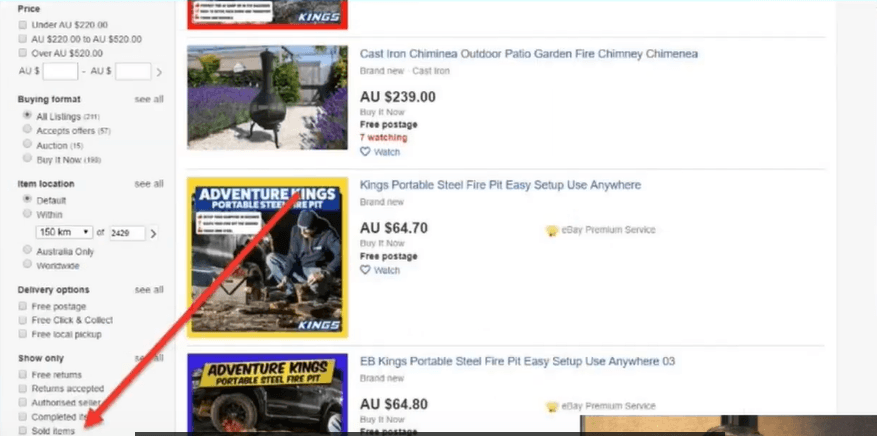Click the heart Watch icon under Cast Iron Chiminea
Image resolution: width=877 pixels, height=436 pixels.
[x=365, y=151]
